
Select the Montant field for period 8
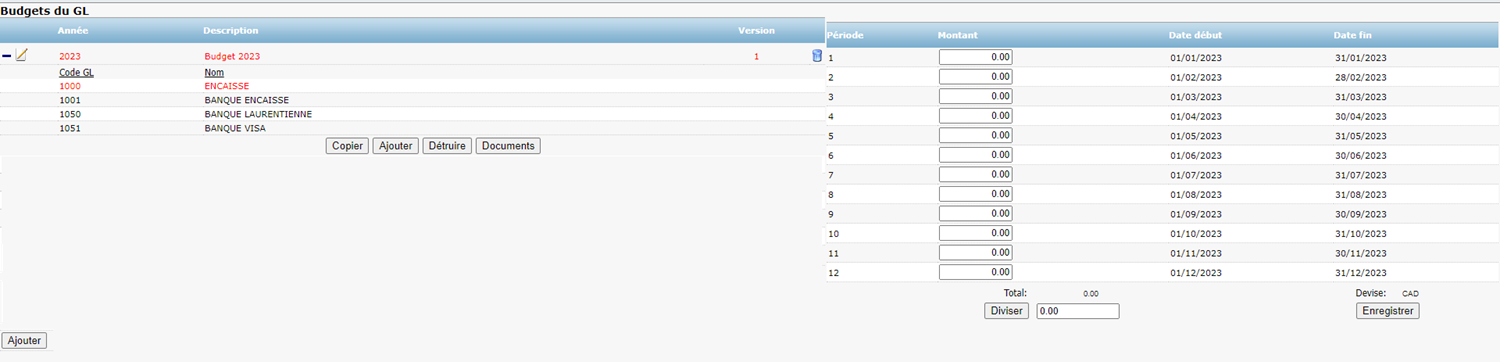point(976,194)
